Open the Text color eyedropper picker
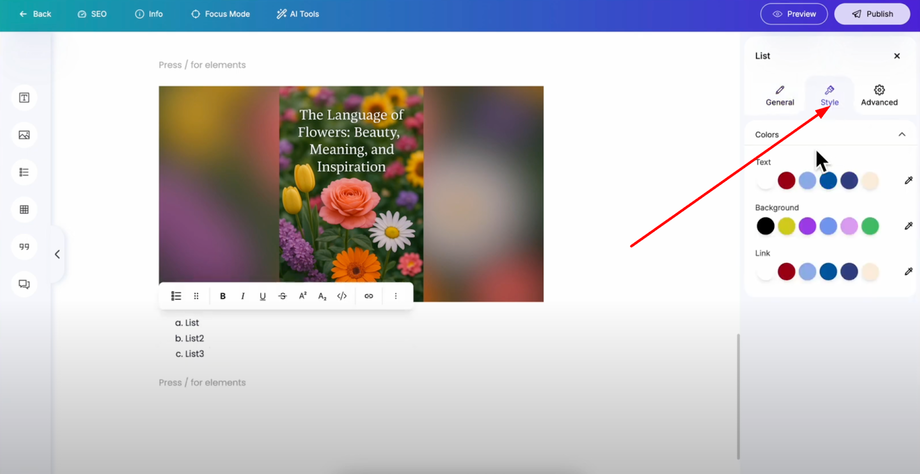 pyautogui.click(x=908, y=181)
